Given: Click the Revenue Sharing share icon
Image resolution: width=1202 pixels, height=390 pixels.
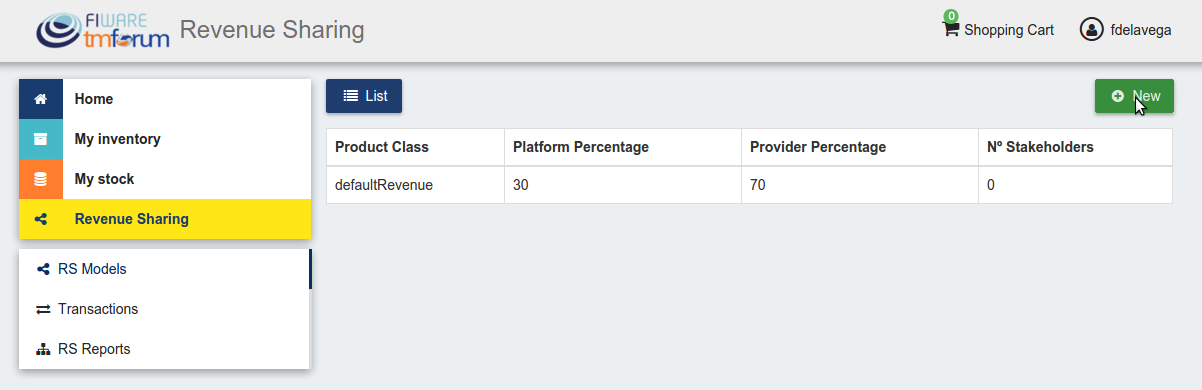Looking at the screenshot, I should [x=41, y=219].
